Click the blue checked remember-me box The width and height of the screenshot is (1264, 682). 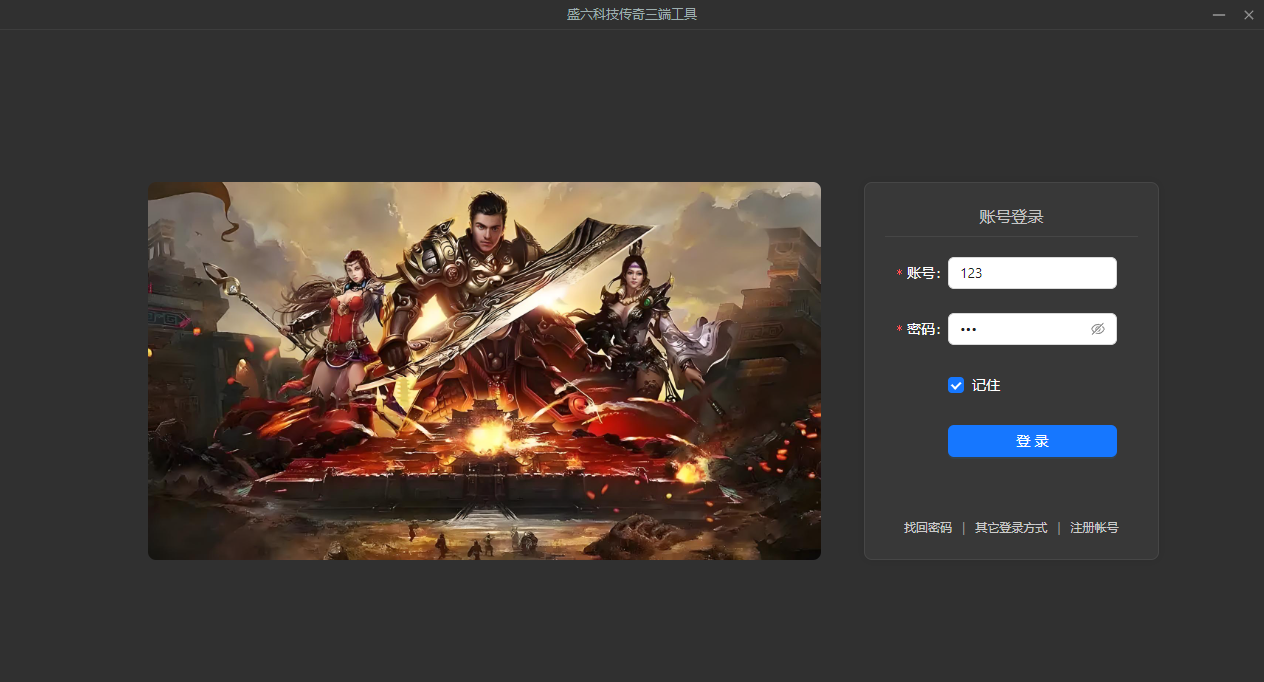pos(956,385)
